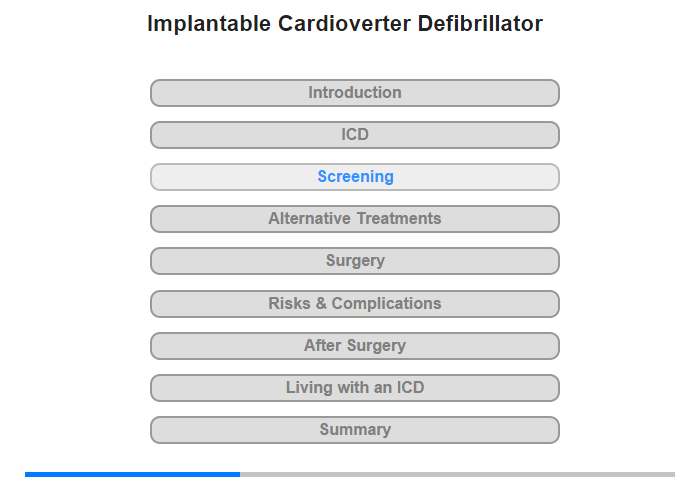Open Living with an ICD
This screenshot has height=480, width=700.
click(355, 388)
